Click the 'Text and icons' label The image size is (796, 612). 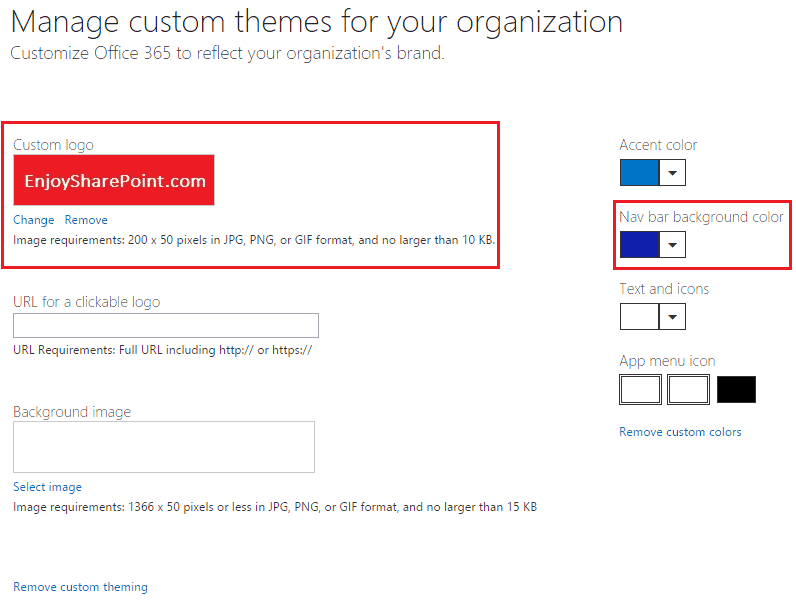pos(664,289)
